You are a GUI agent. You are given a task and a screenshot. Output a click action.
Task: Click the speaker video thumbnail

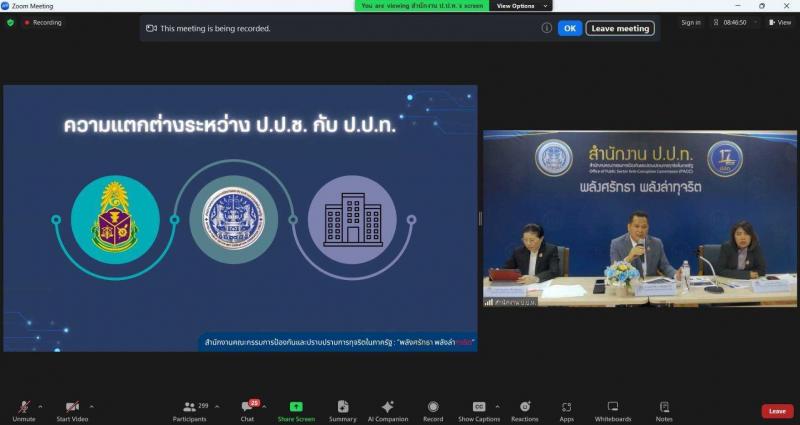pyautogui.click(x=640, y=218)
